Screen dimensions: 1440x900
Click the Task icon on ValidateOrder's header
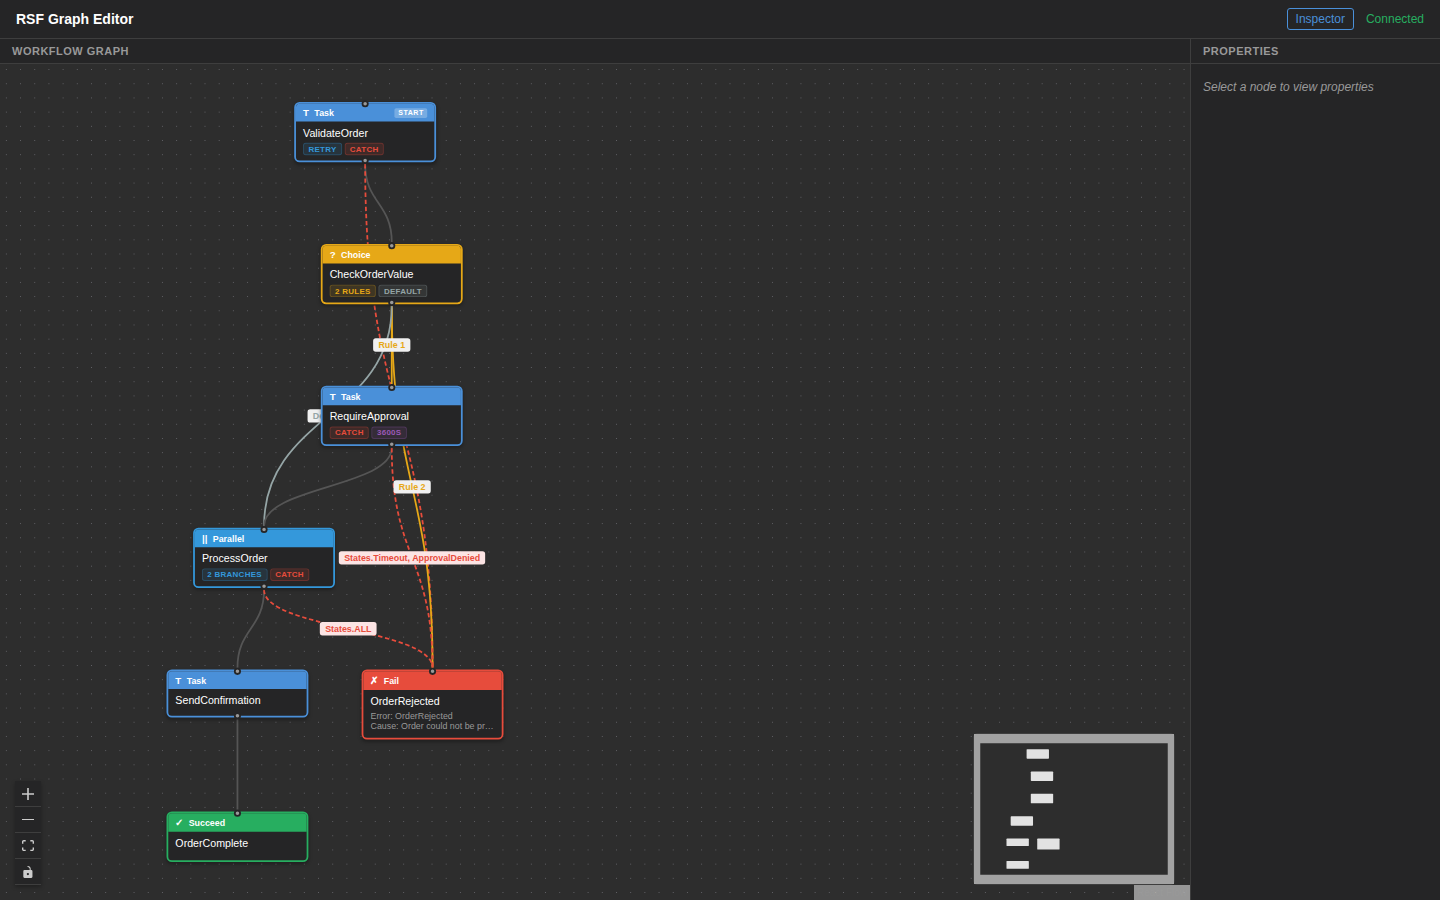(x=305, y=113)
